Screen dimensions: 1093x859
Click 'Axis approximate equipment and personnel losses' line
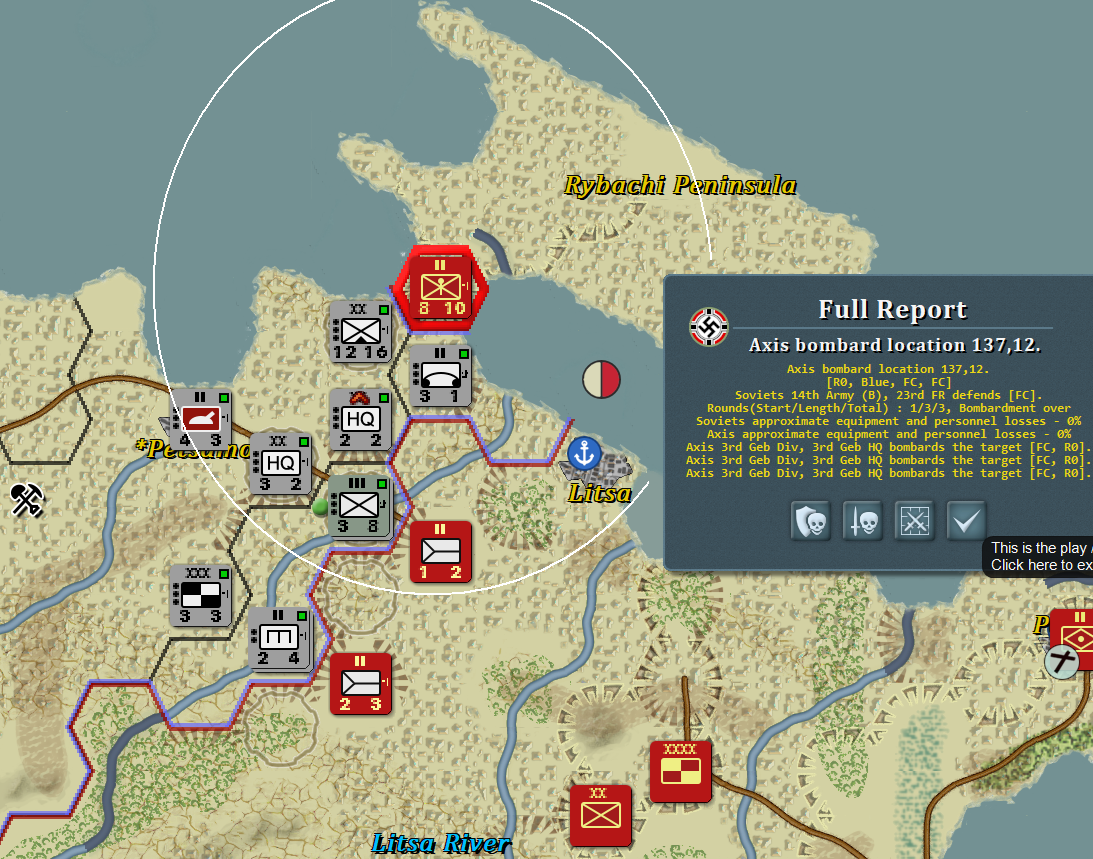888,434
